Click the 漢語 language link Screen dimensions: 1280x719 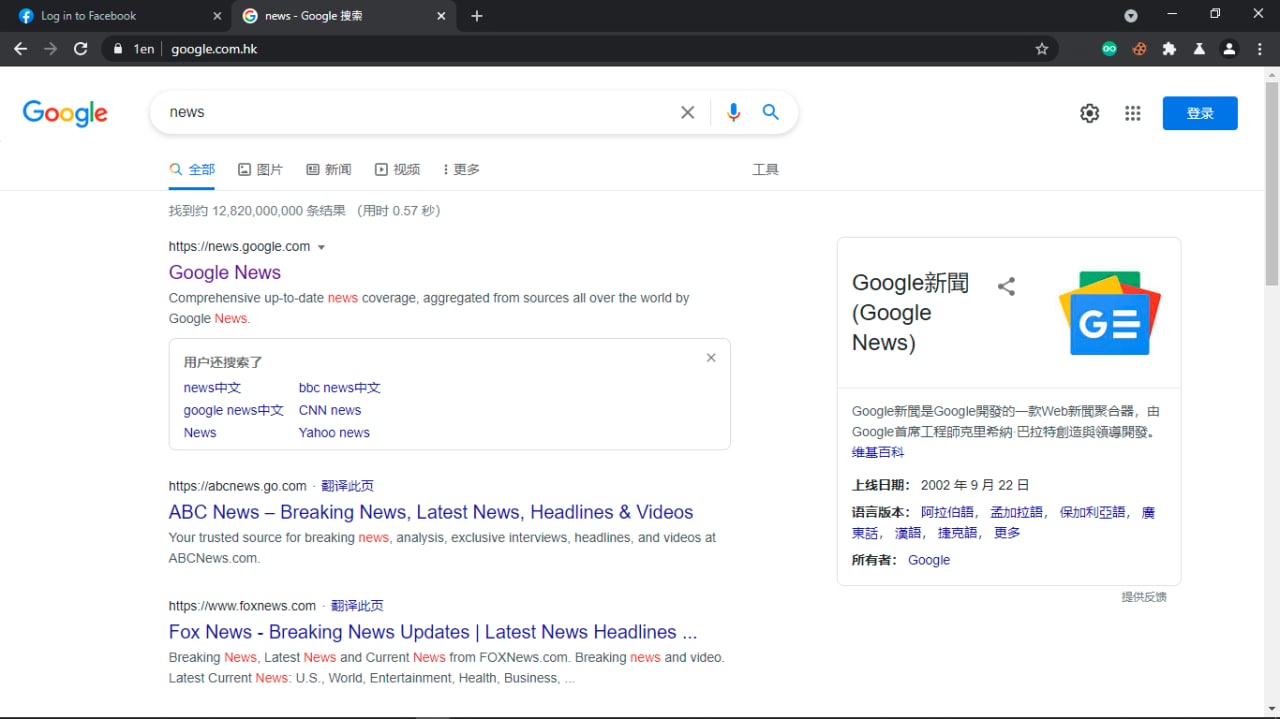[x=908, y=533]
